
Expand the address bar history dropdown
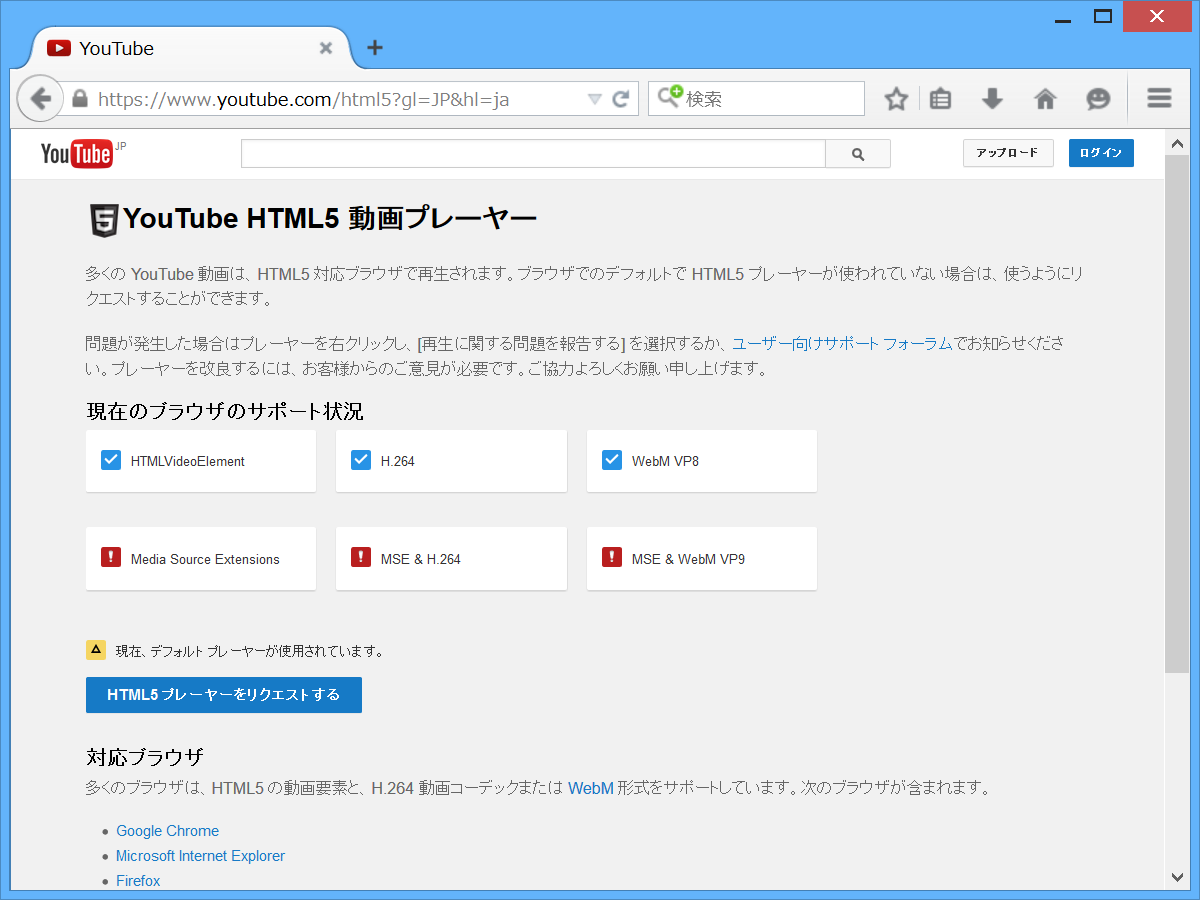coord(594,98)
